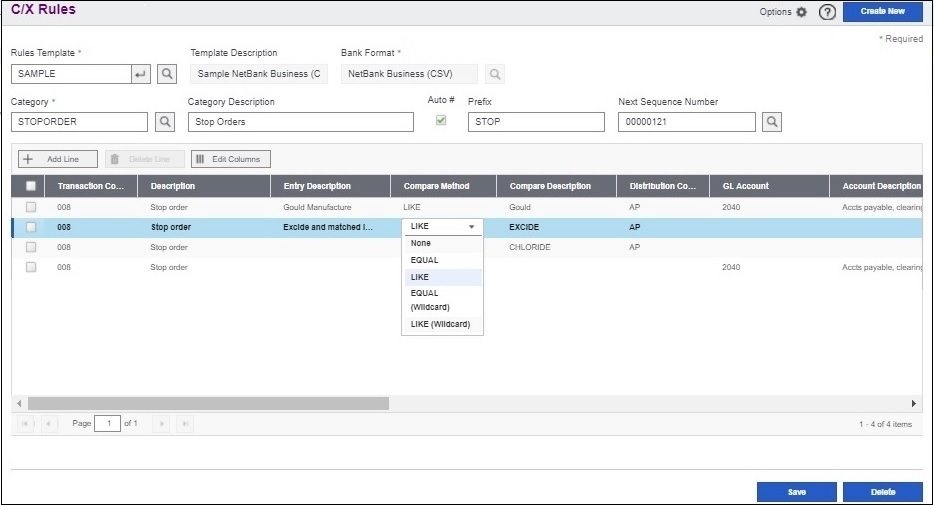This screenshot has height=505, width=934.
Task: Click into the Prefix input field
Action: pos(536,122)
